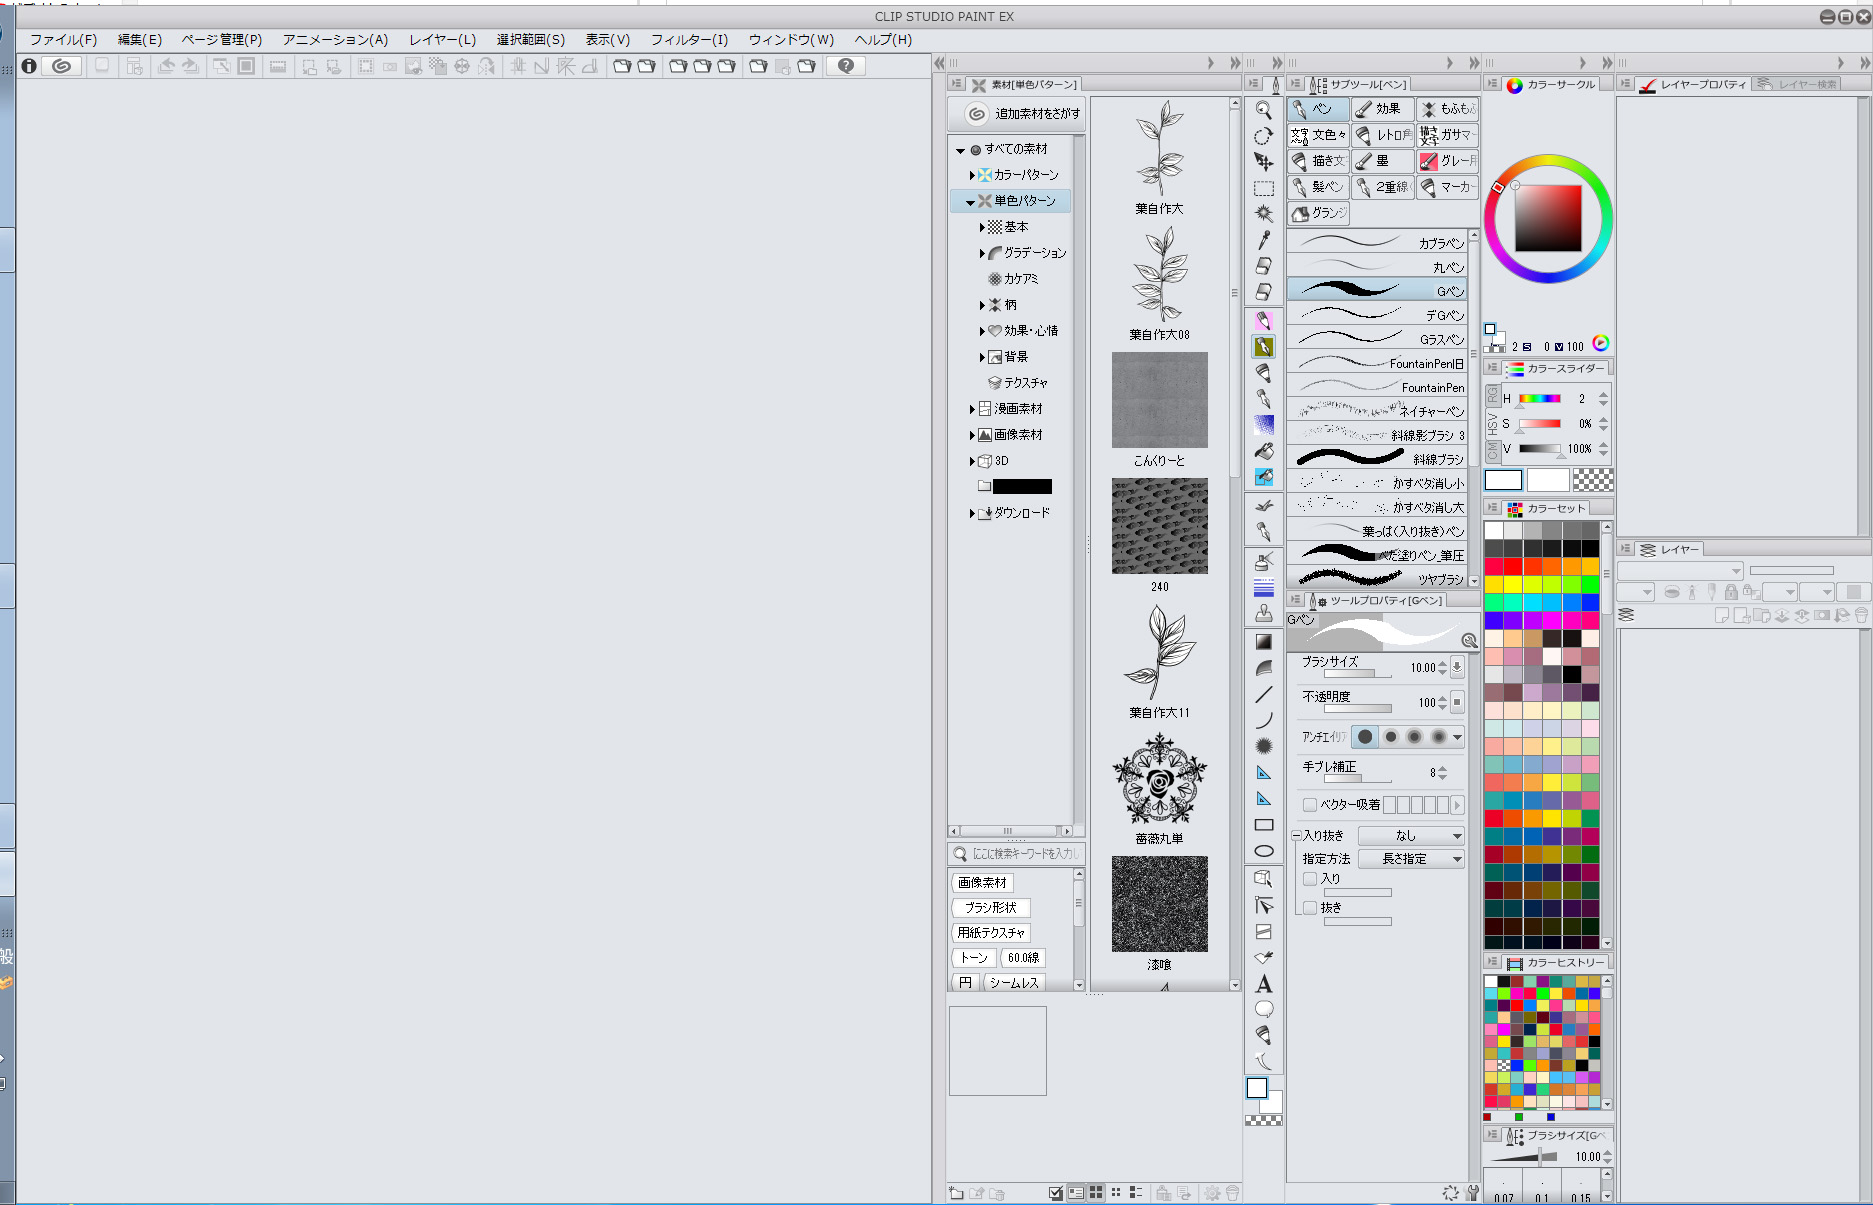
Task: Click the ブラシ形状 tag button
Action: 990,908
